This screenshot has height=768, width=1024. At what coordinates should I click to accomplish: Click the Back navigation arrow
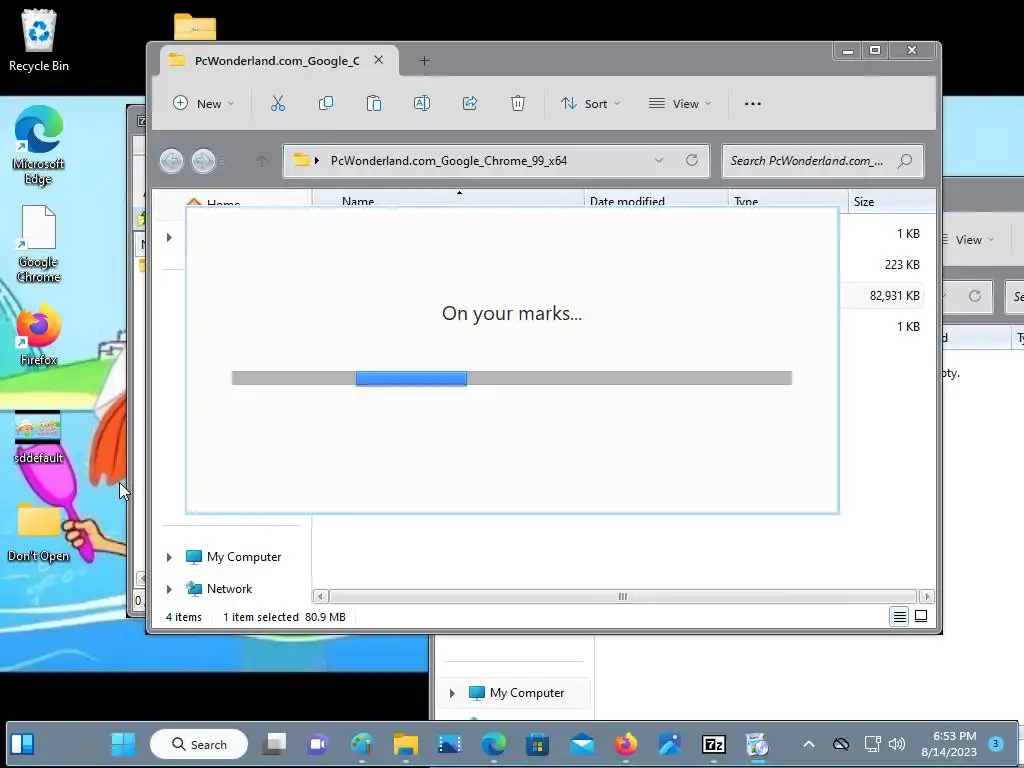pyautogui.click(x=172, y=161)
